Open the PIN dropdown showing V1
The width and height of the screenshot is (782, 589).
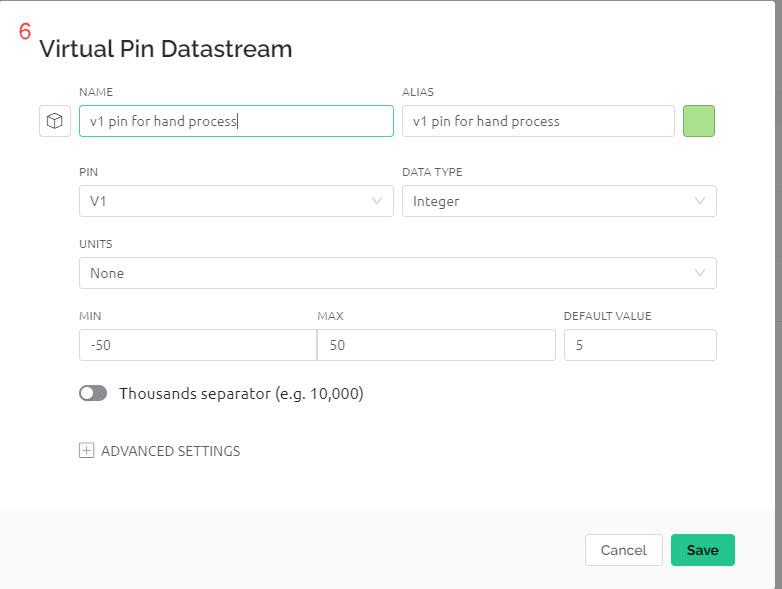(x=236, y=201)
